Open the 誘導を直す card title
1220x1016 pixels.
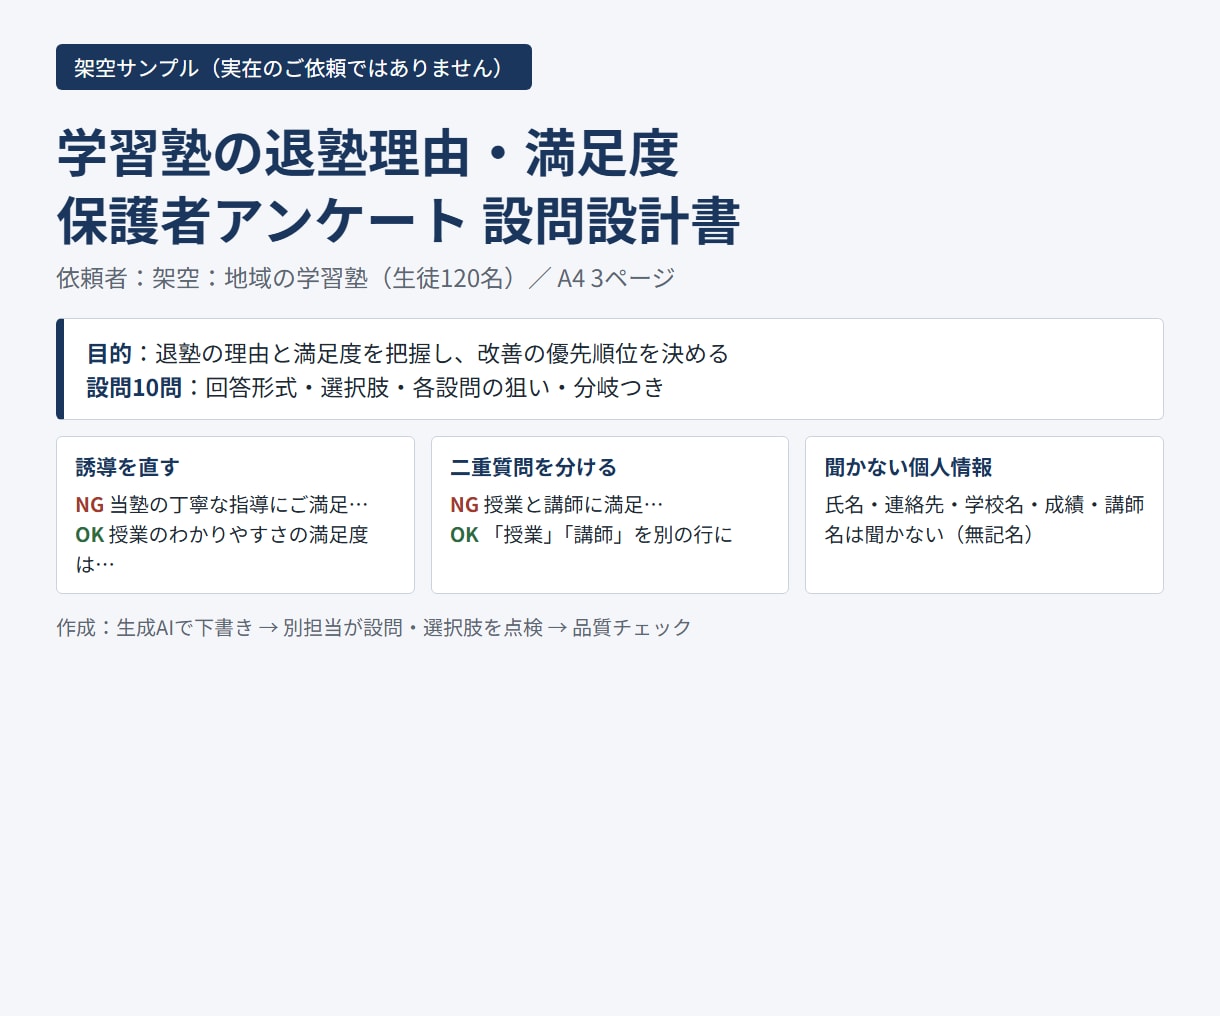pos(127,467)
